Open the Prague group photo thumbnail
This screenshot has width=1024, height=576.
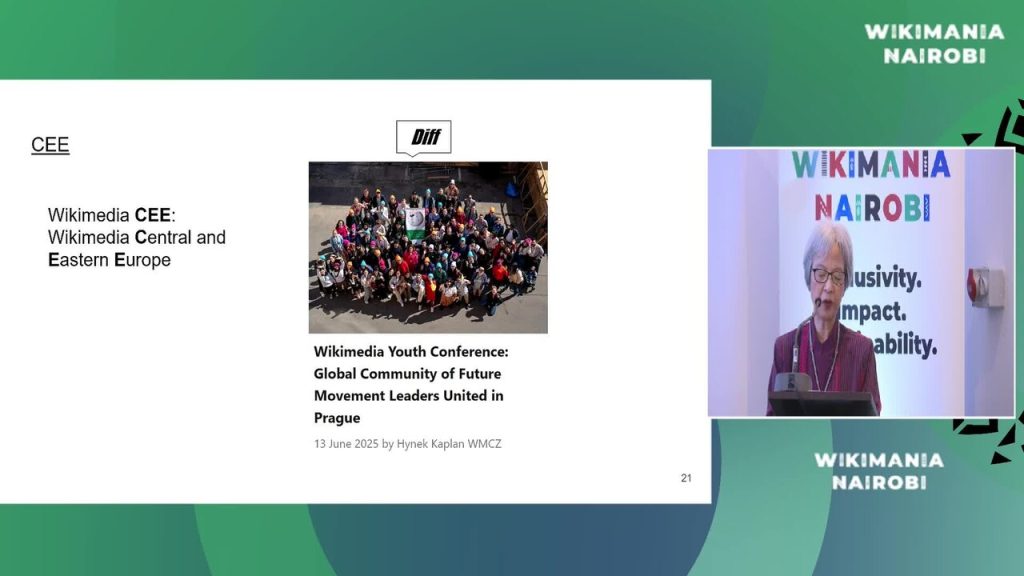pos(428,248)
